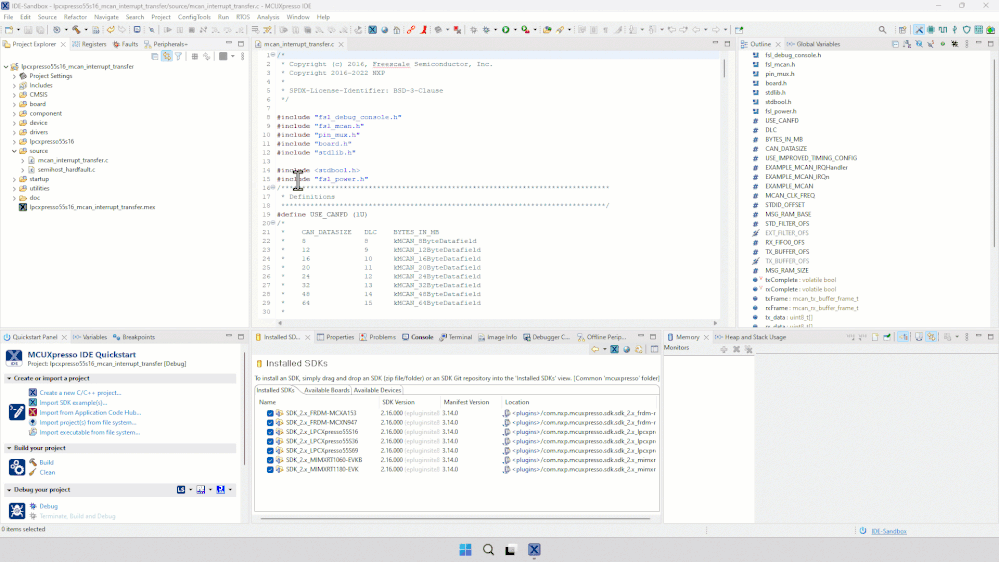Image resolution: width=999 pixels, height=562 pixels.
Task: Click the blue X icon in Installed SDKs toolbar
Action: [614, 349]
